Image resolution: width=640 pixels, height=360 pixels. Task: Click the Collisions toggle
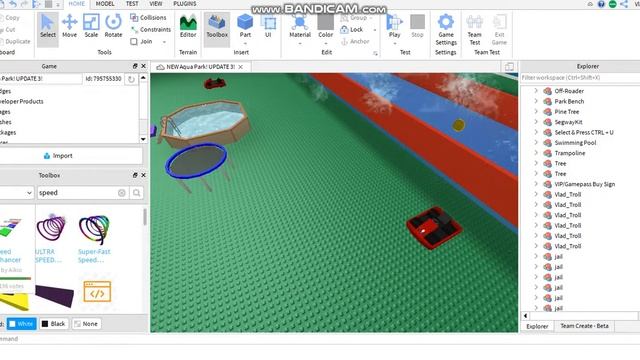tap(148, 18)
